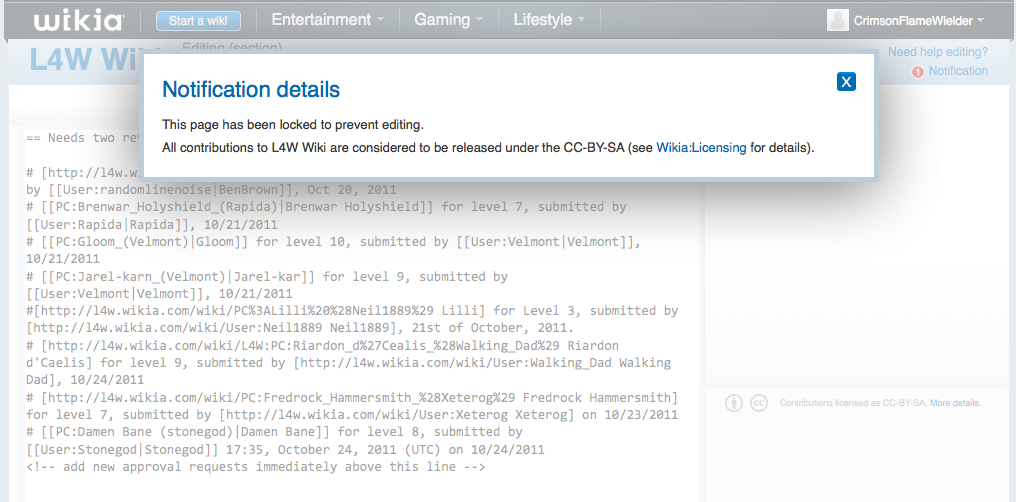Click the Need help editing? link
This screenshot has height=502, width=1016.
point(937,52)
